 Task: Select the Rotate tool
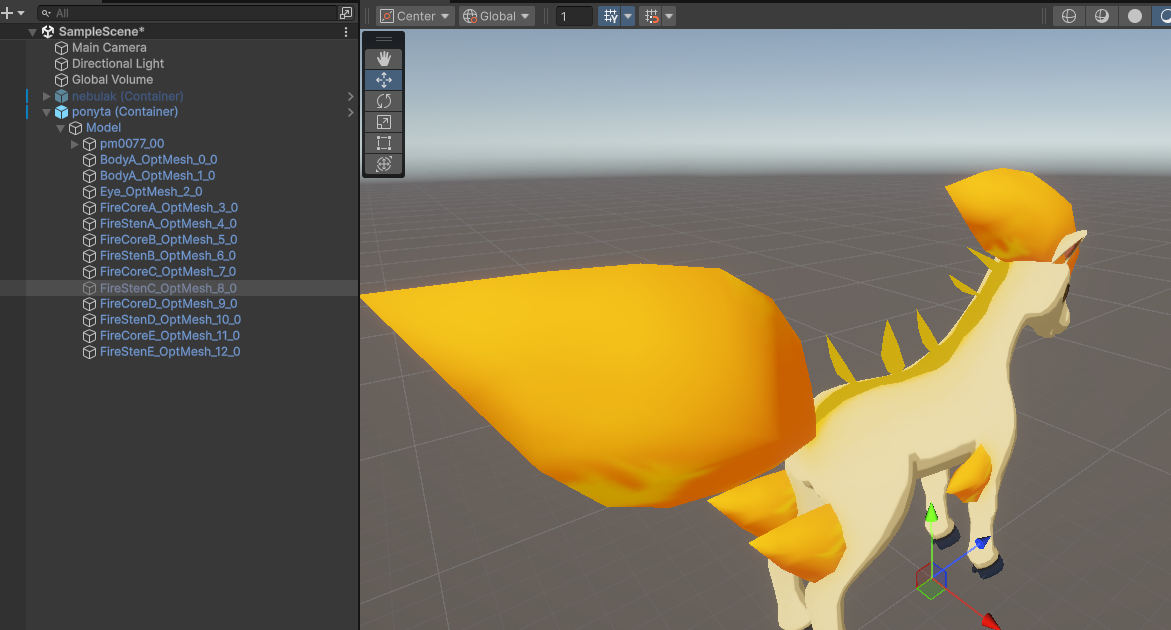click(x=384, y=101)
